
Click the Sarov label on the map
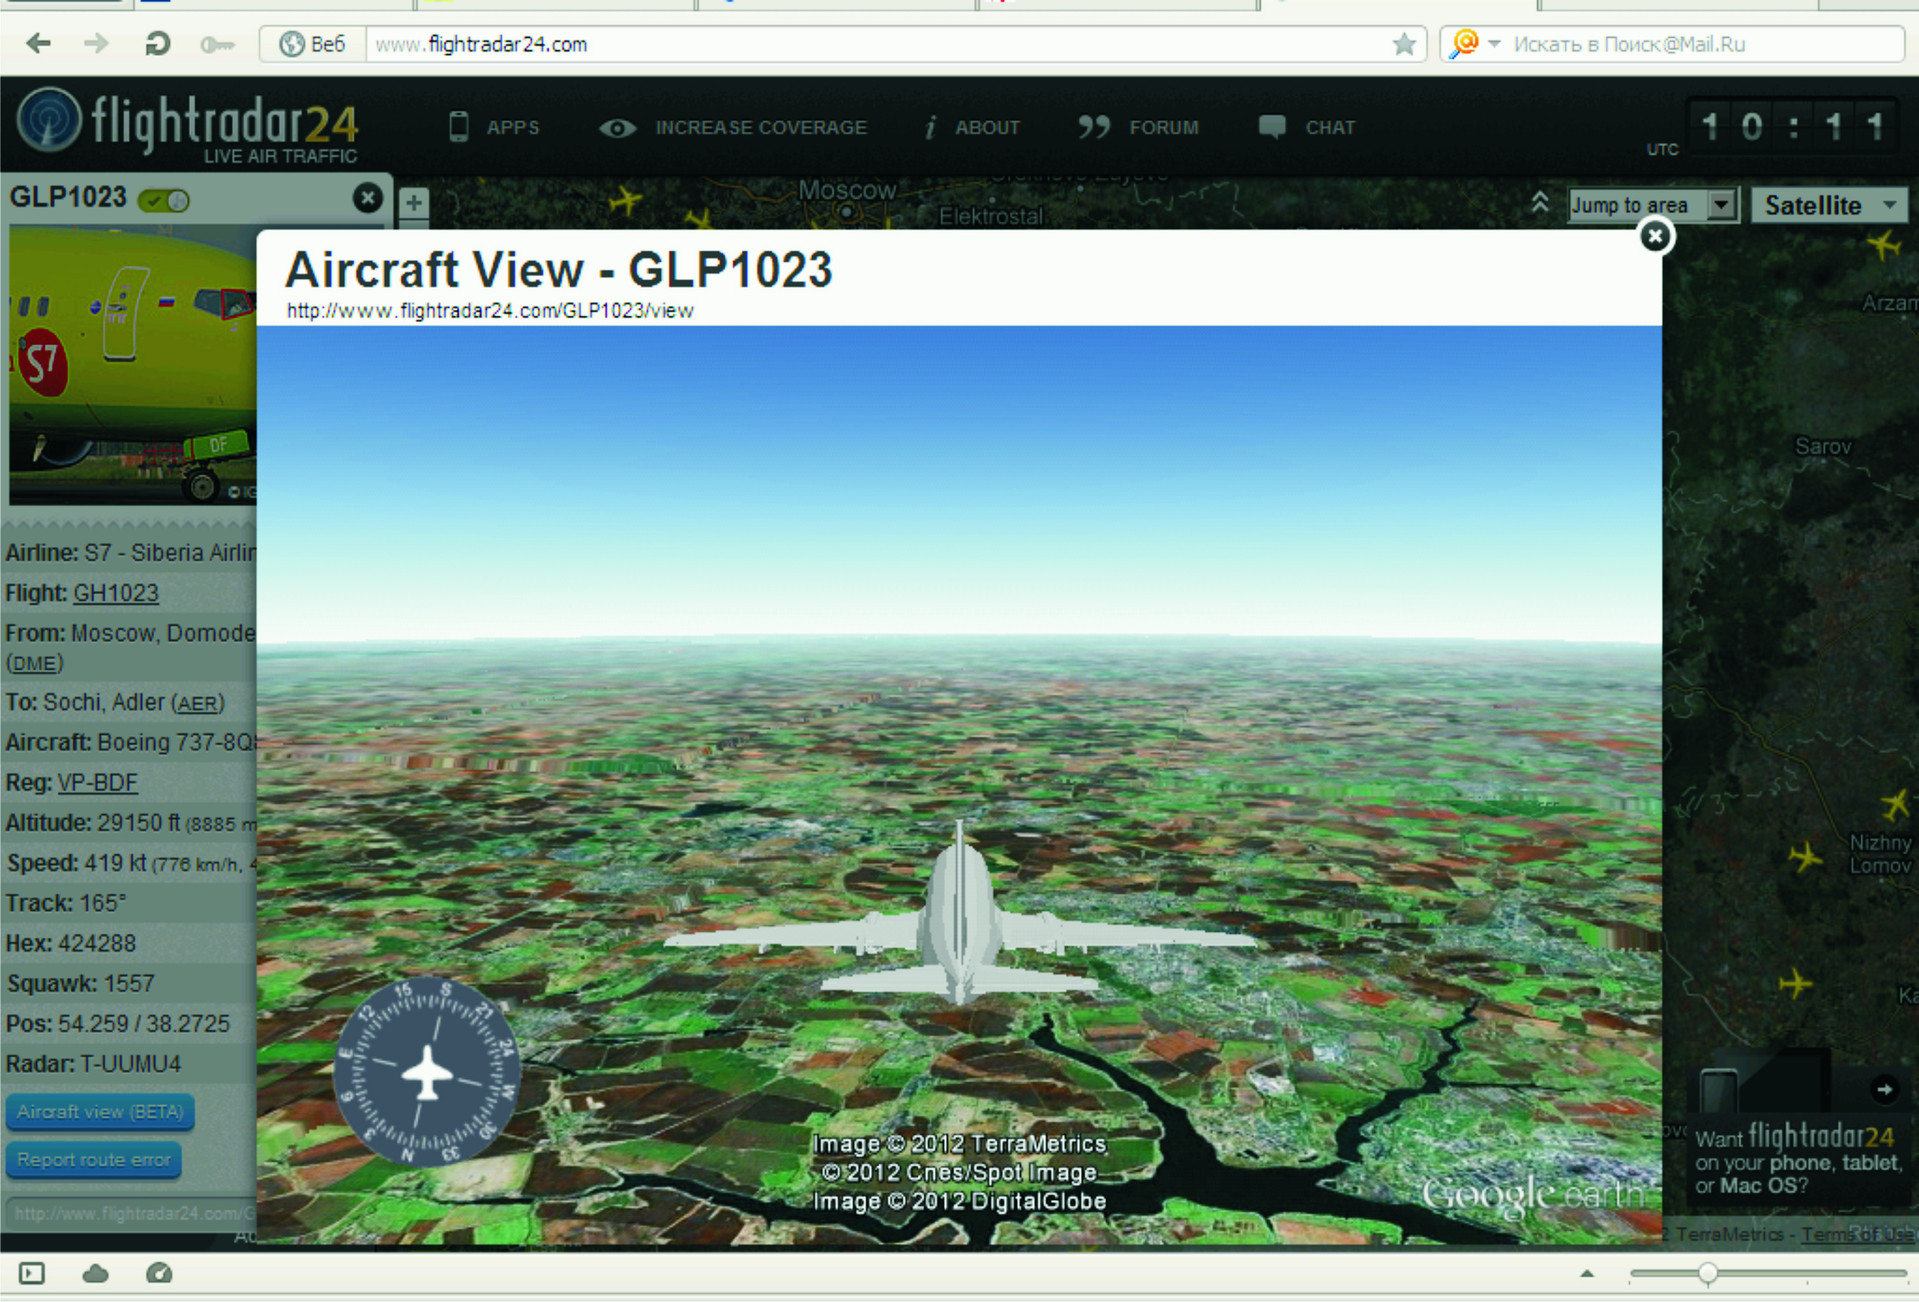coord(1823,447)
